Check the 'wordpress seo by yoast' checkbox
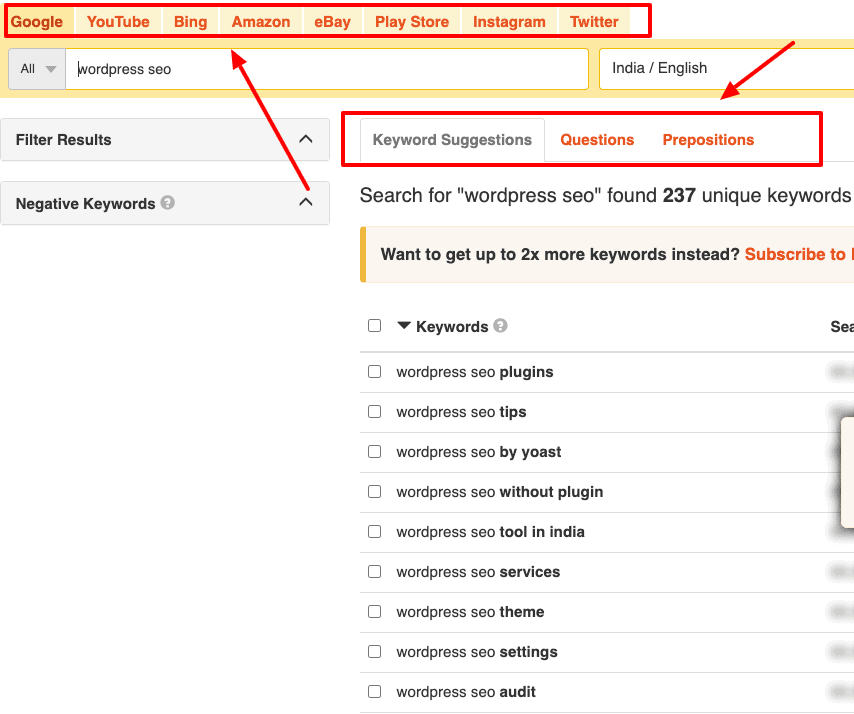Viewport: 854px width, 714px height. pos(374,451)
